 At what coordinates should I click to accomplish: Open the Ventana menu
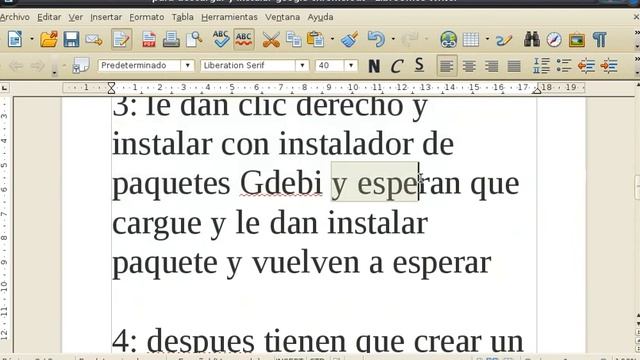click(282, 17)
